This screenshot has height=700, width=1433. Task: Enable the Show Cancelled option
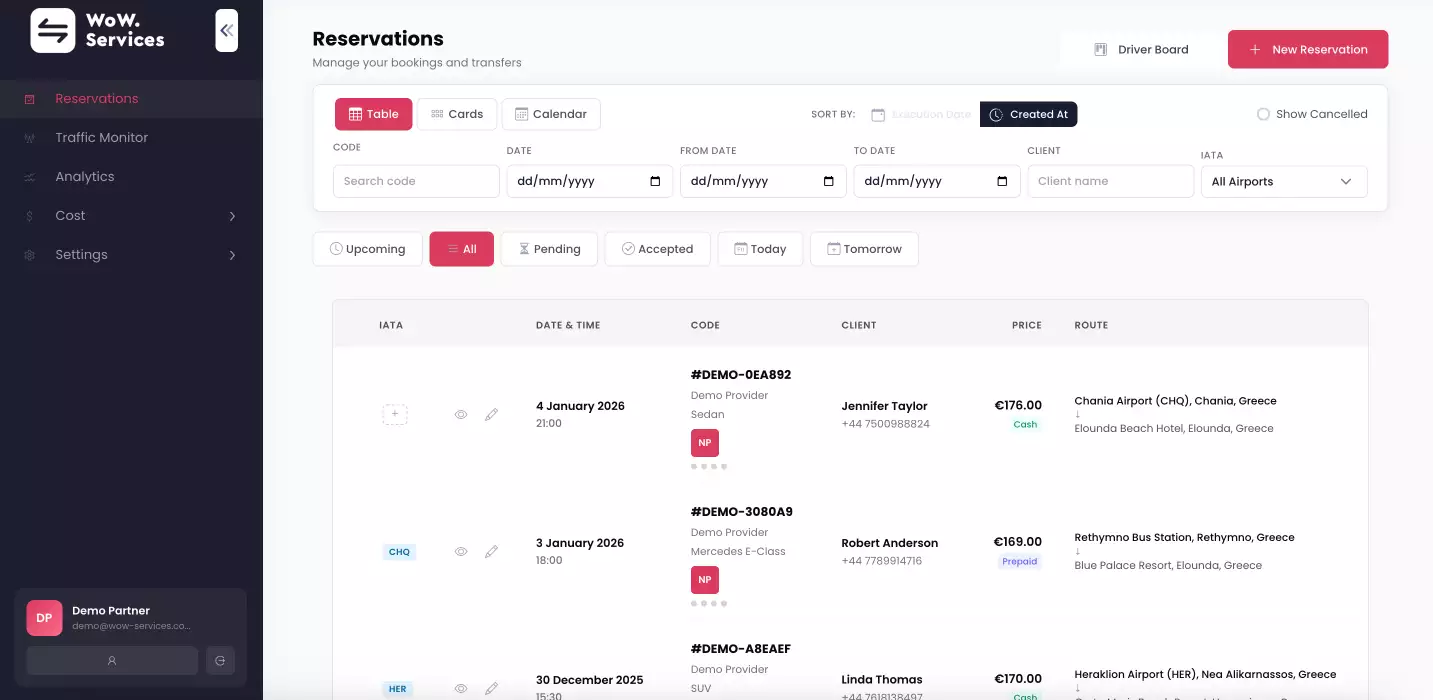(x=1263, y=114)
